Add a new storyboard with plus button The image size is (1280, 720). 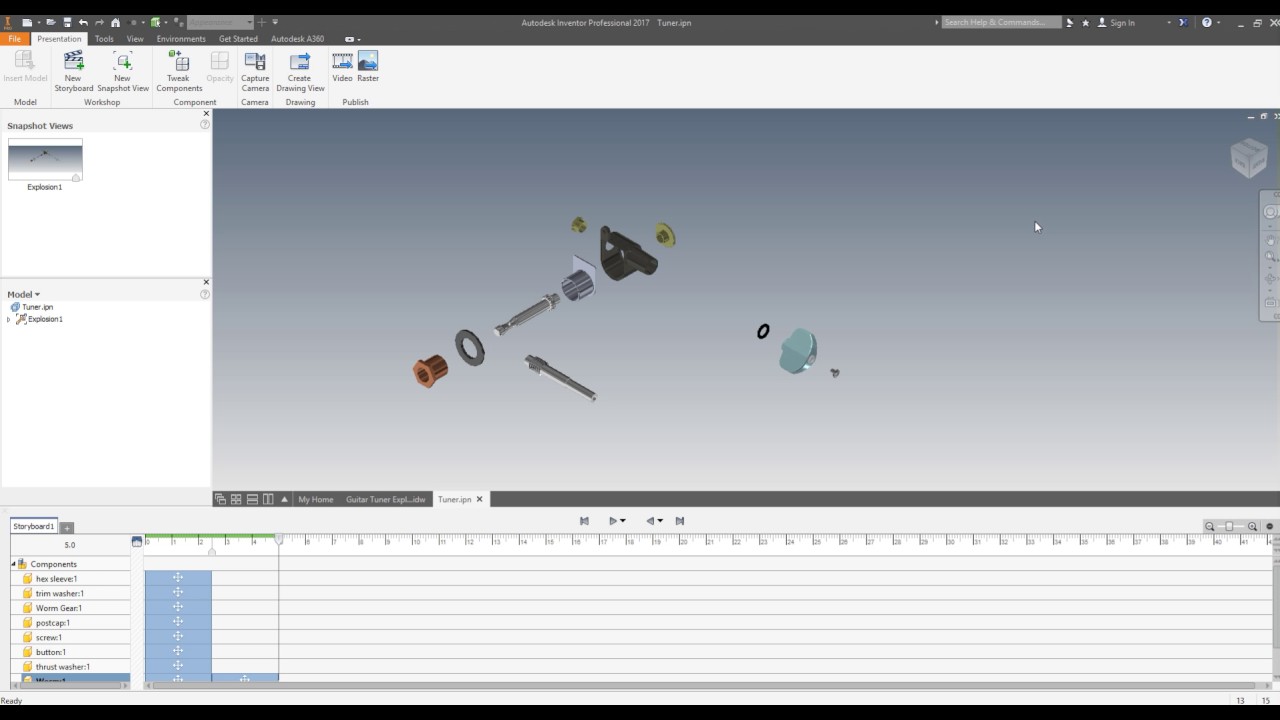coord(67,527)
